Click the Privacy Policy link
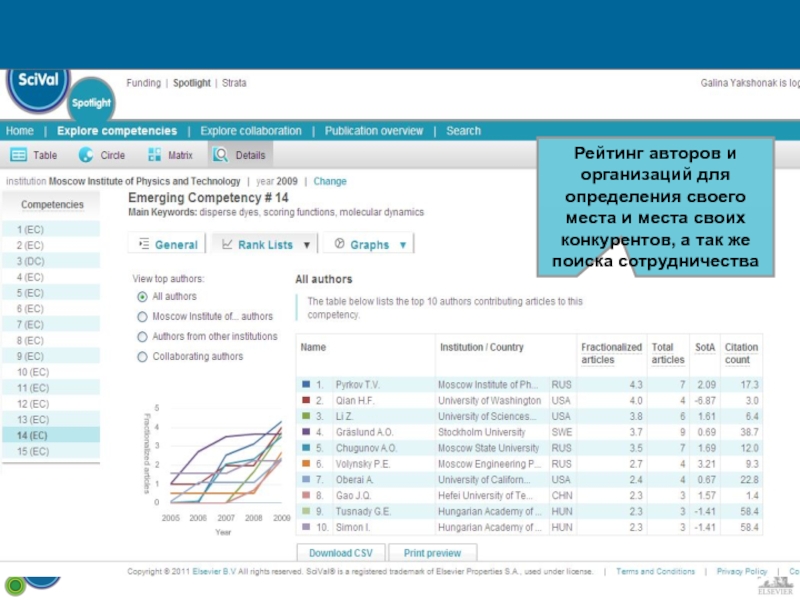Image resolution: width=800 pixels, height=600 pixels. pos(742,571)
